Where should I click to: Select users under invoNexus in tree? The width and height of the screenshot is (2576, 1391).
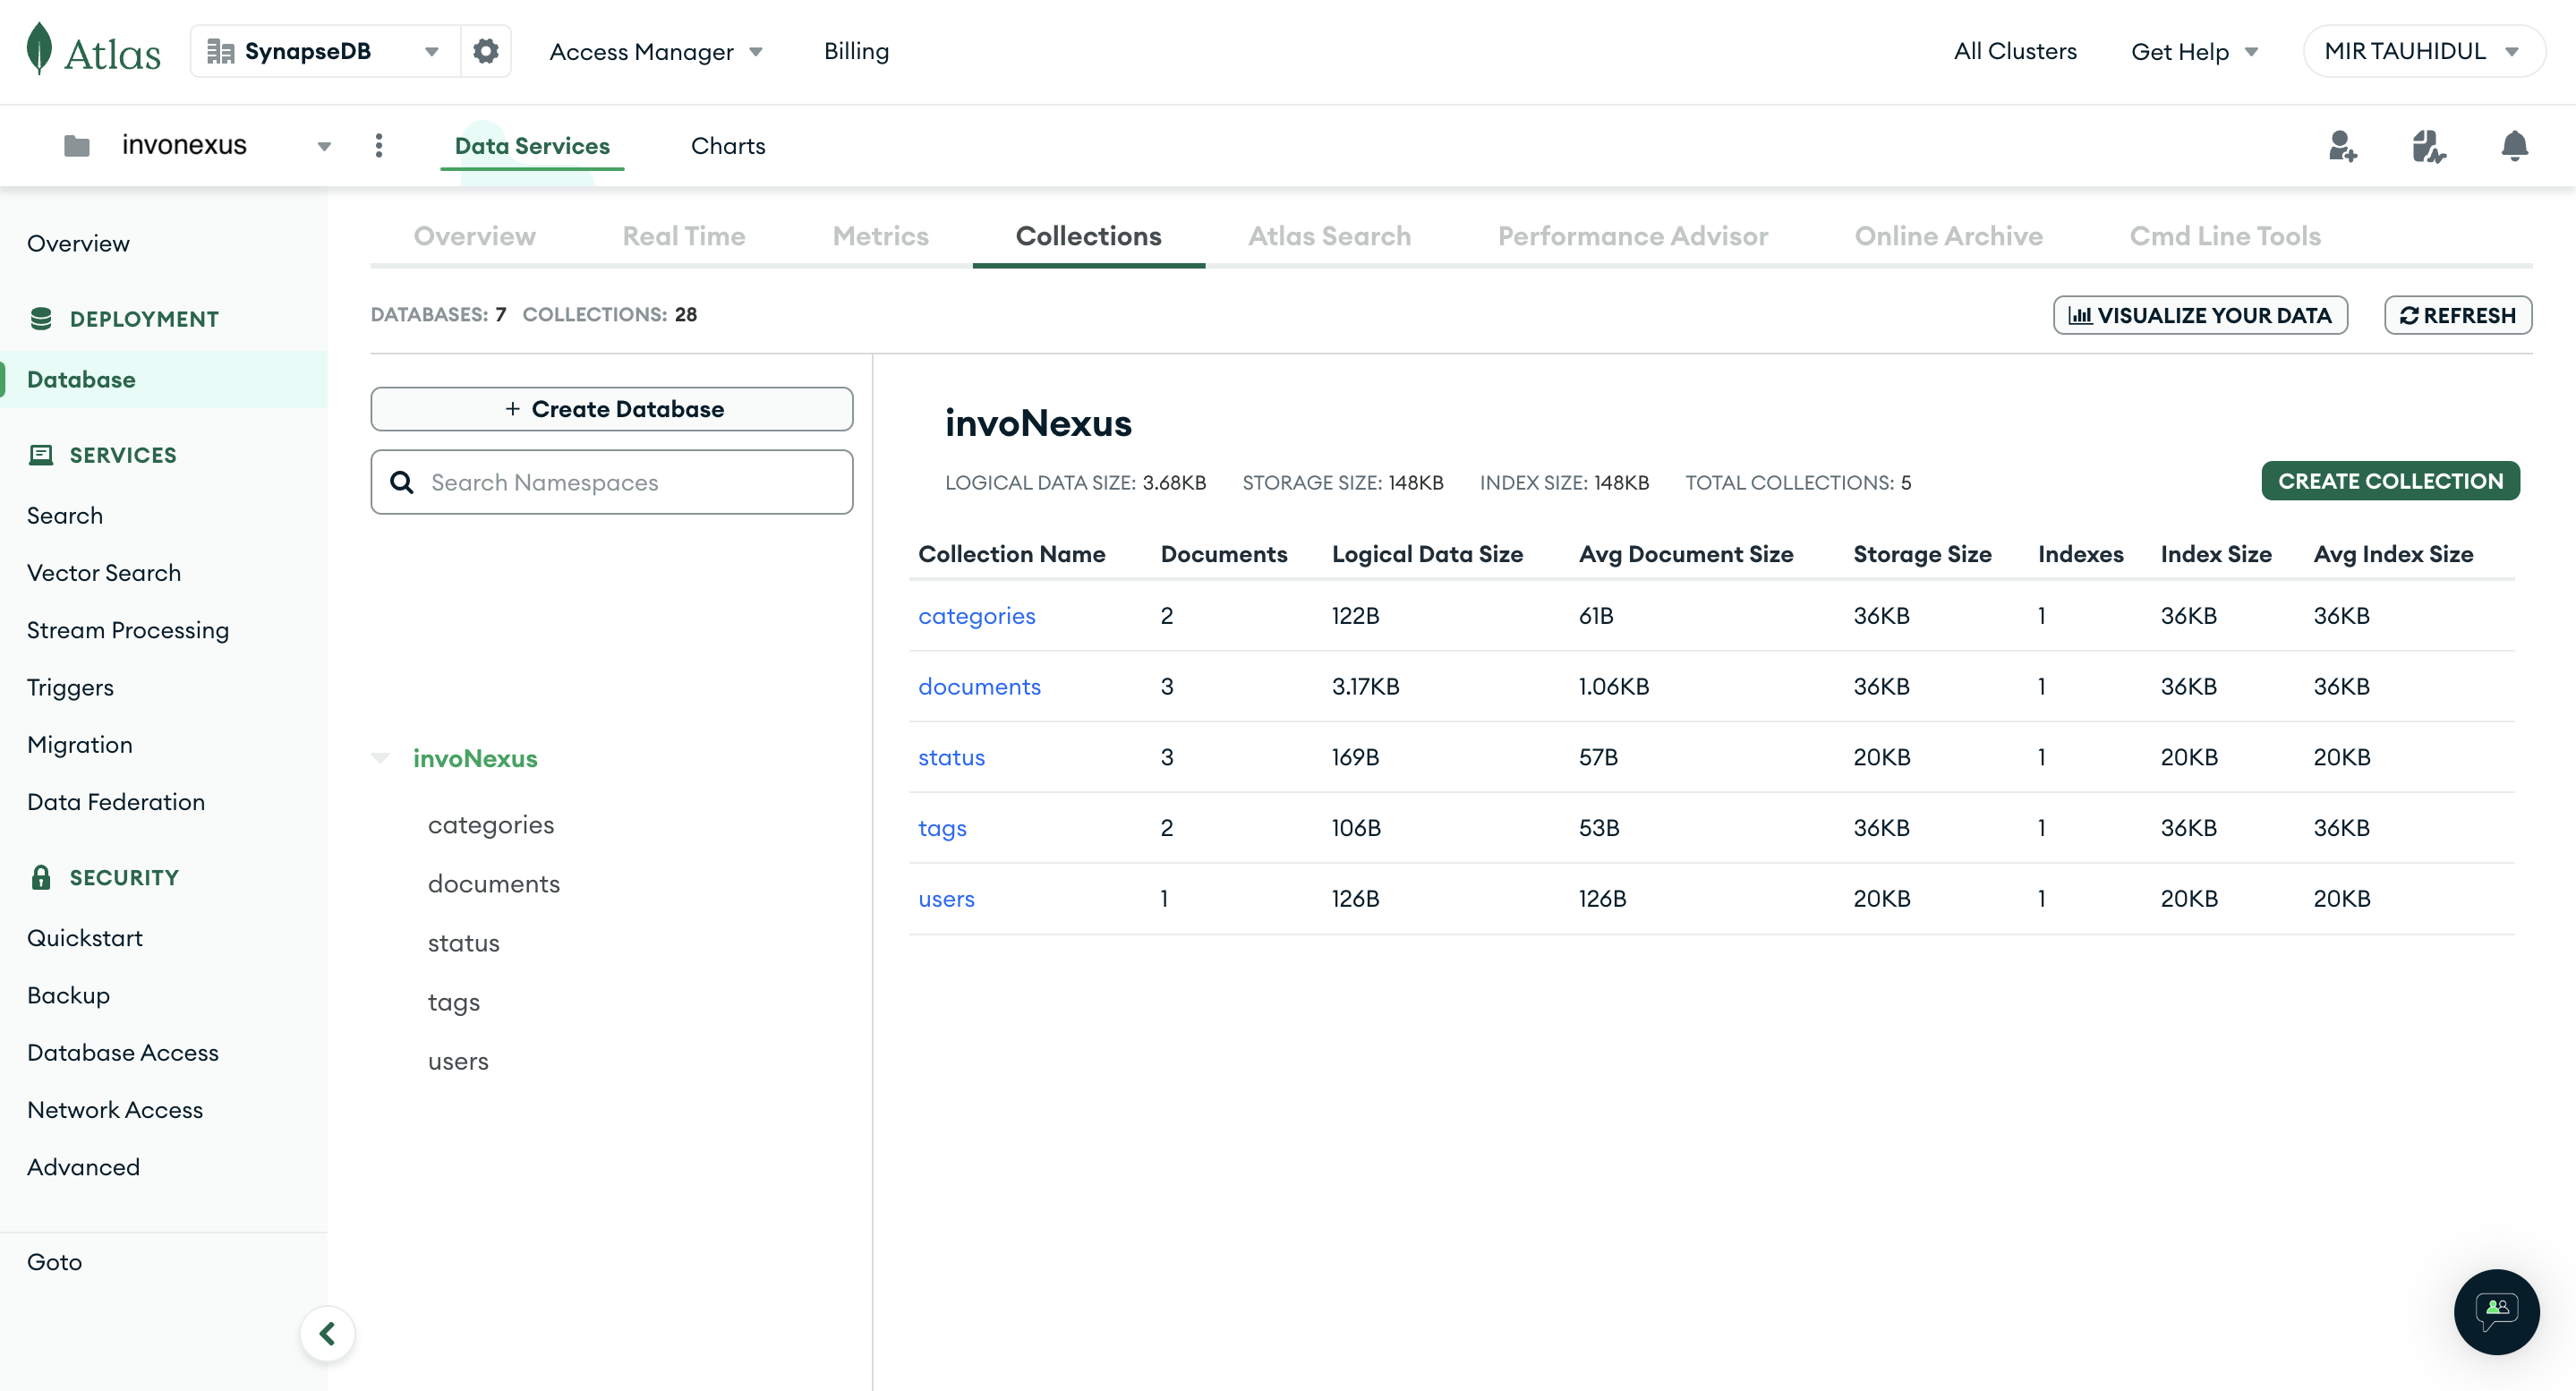(x=458, y=1060)
